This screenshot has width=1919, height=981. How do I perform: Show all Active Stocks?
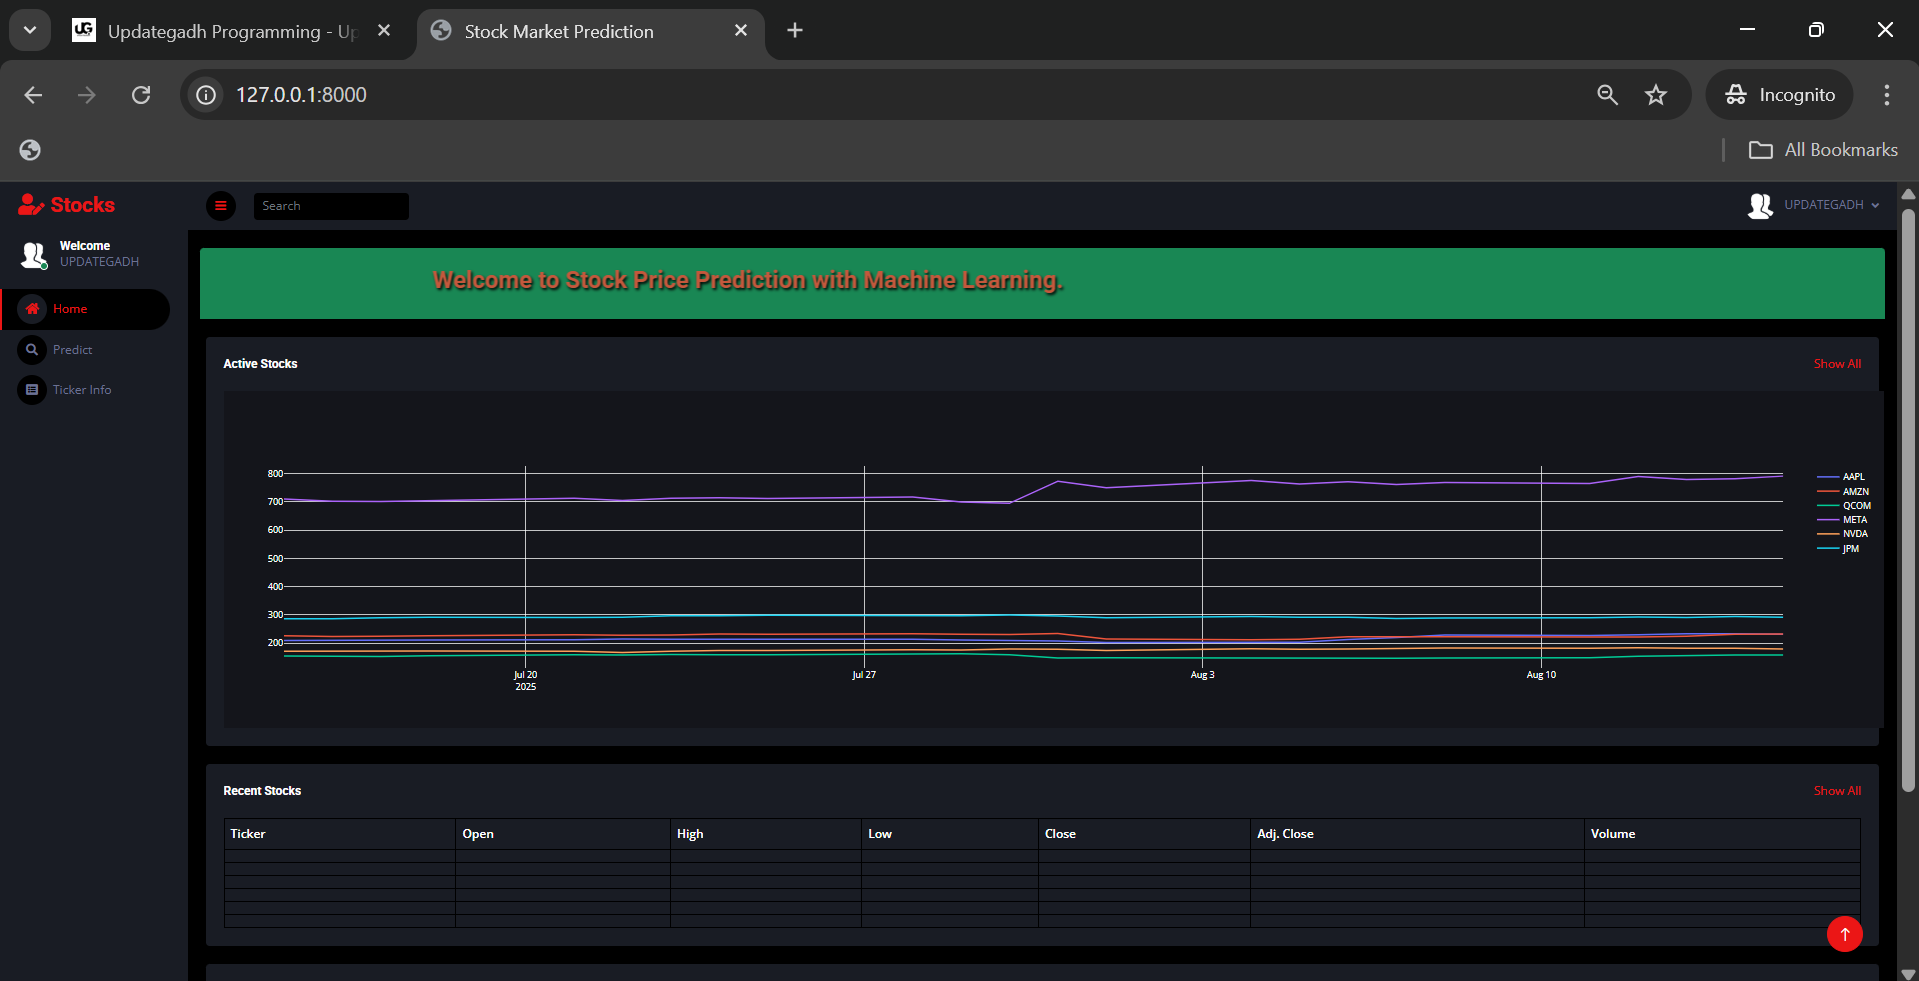pos(1837,364)
